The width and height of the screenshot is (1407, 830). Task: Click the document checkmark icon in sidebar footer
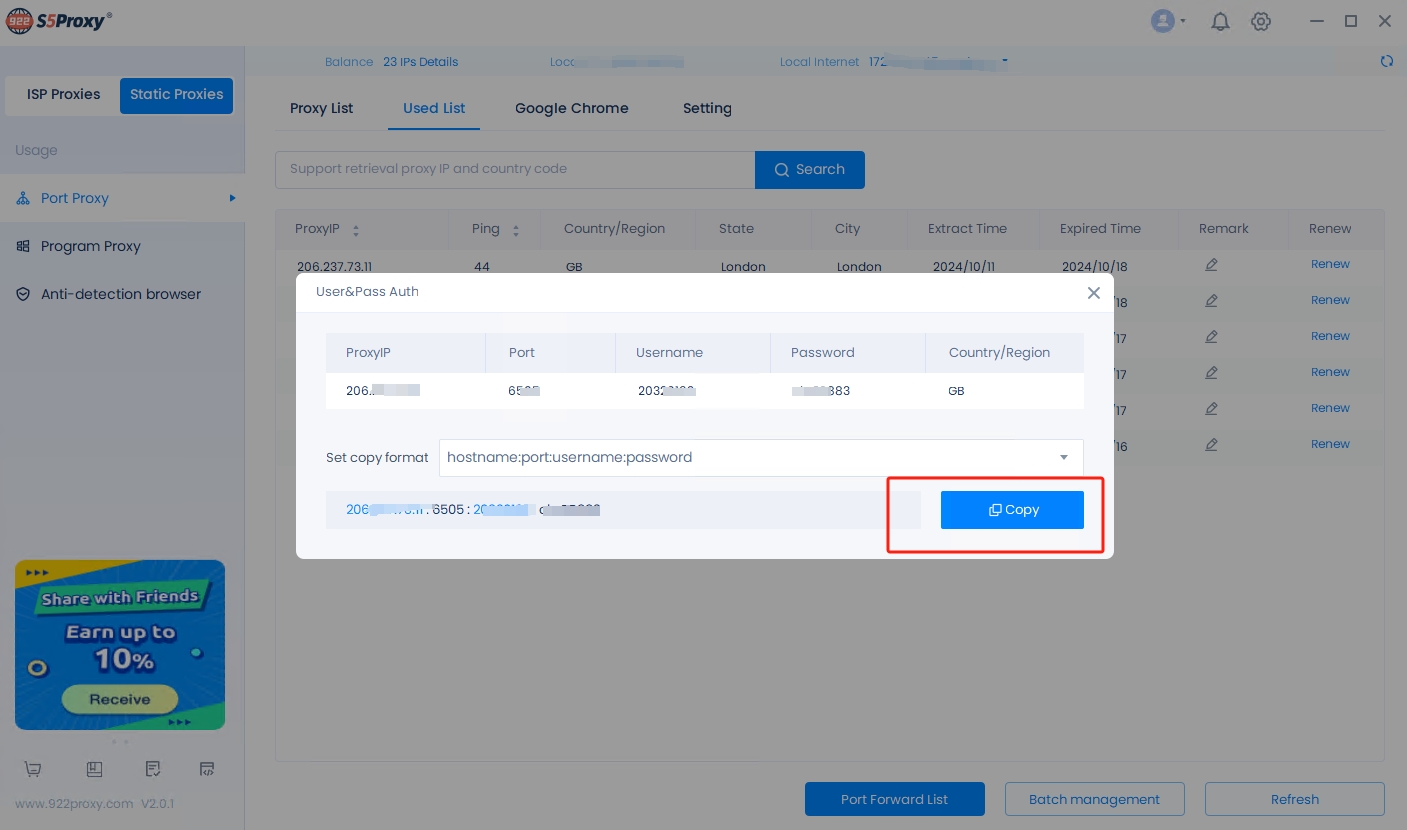point(152,769)
